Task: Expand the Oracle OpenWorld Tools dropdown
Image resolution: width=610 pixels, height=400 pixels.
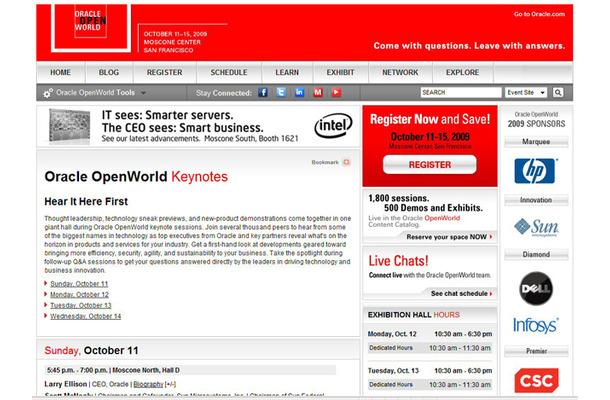Action: (x=143, y=93)
